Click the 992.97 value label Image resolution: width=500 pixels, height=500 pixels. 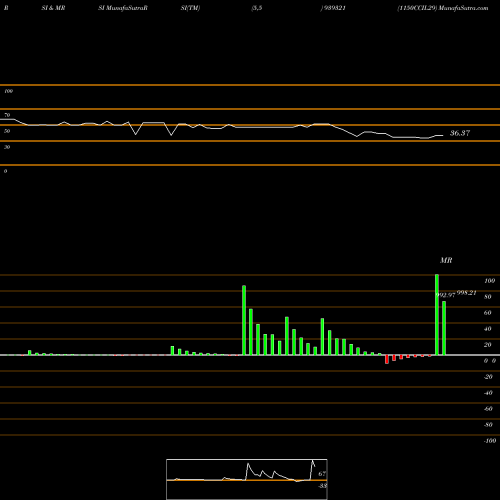click(445, 295)
